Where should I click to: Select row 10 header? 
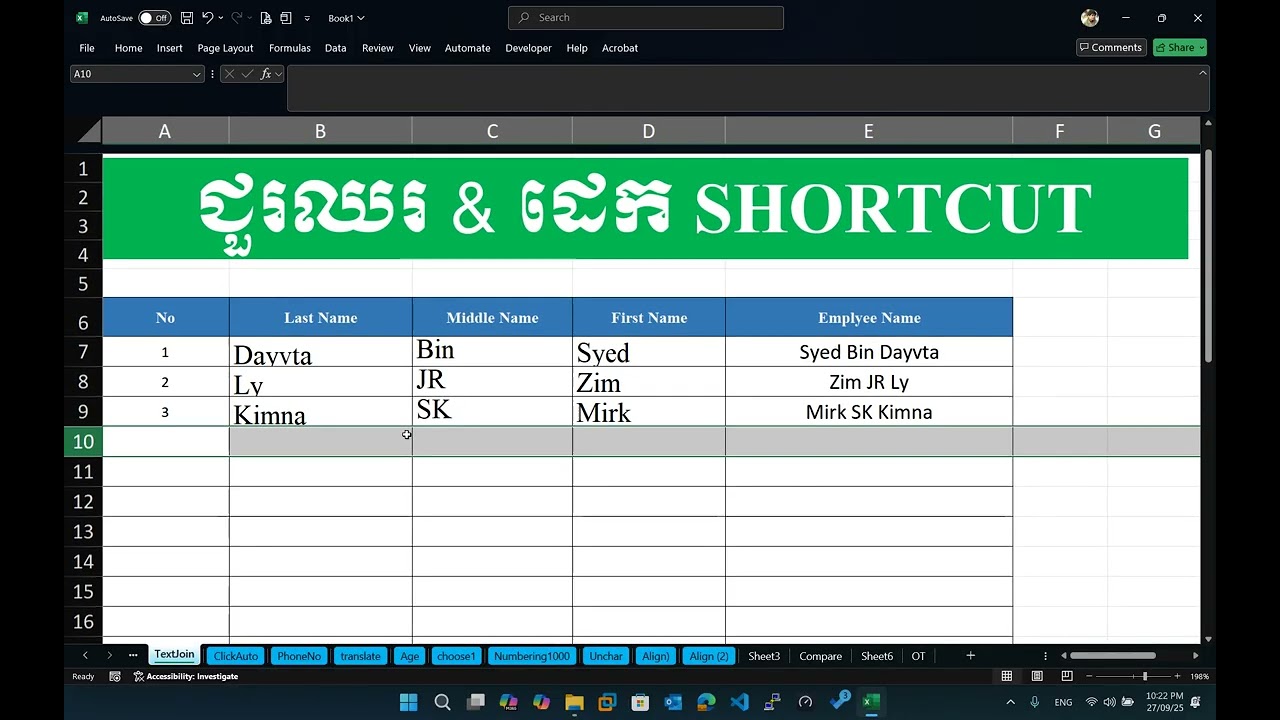pos(83,441)
